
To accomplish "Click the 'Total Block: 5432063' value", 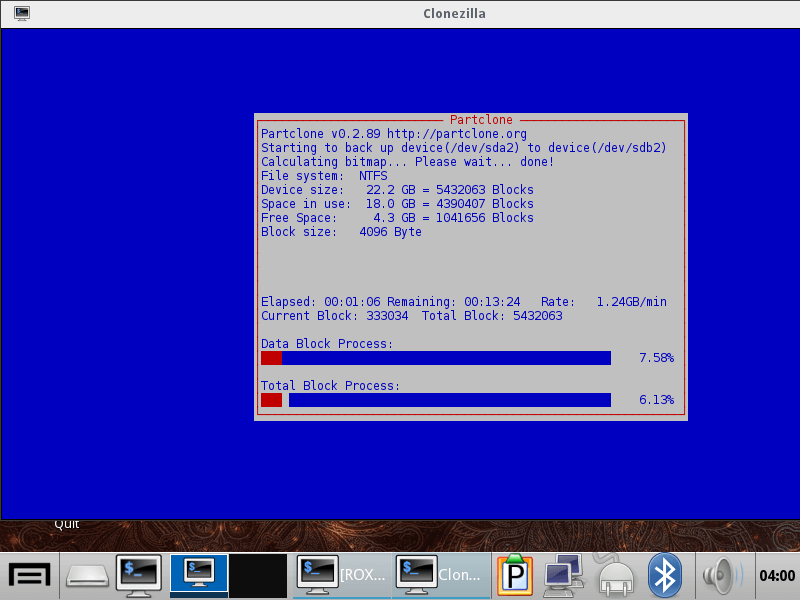I will (x=492, y=316).
